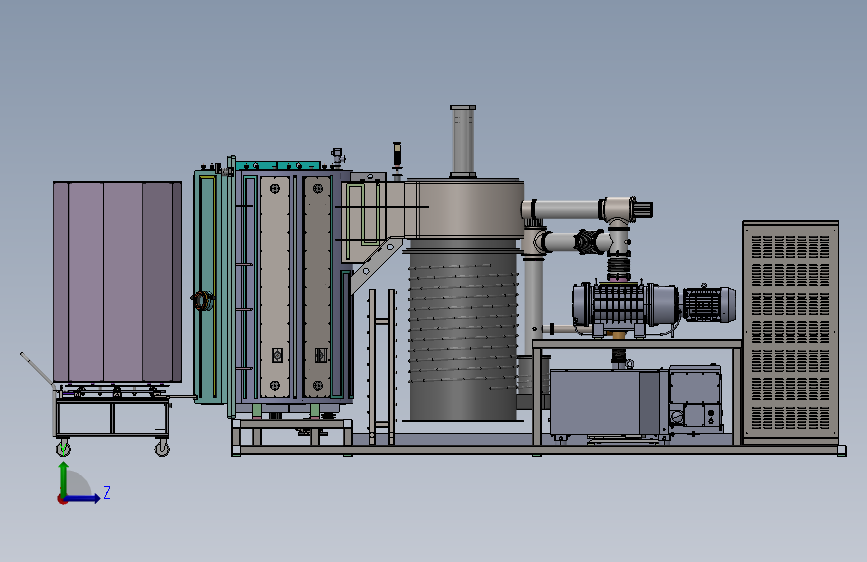Pick the diagonal support bracket with holes

377,266
